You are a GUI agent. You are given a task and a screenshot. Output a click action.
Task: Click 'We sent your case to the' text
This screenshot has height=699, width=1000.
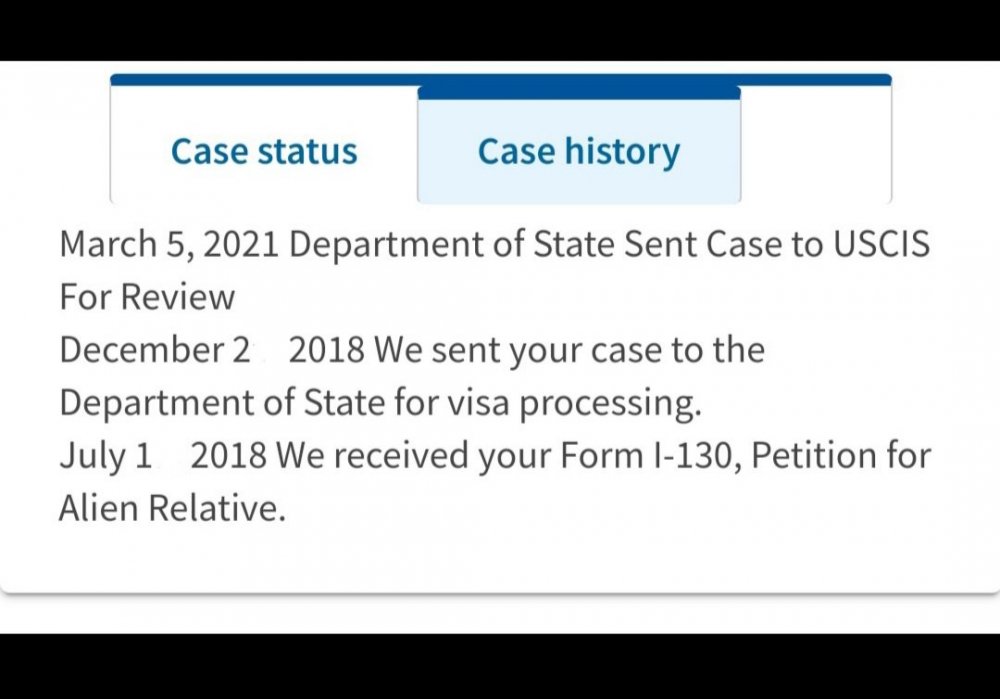[569, 350]
